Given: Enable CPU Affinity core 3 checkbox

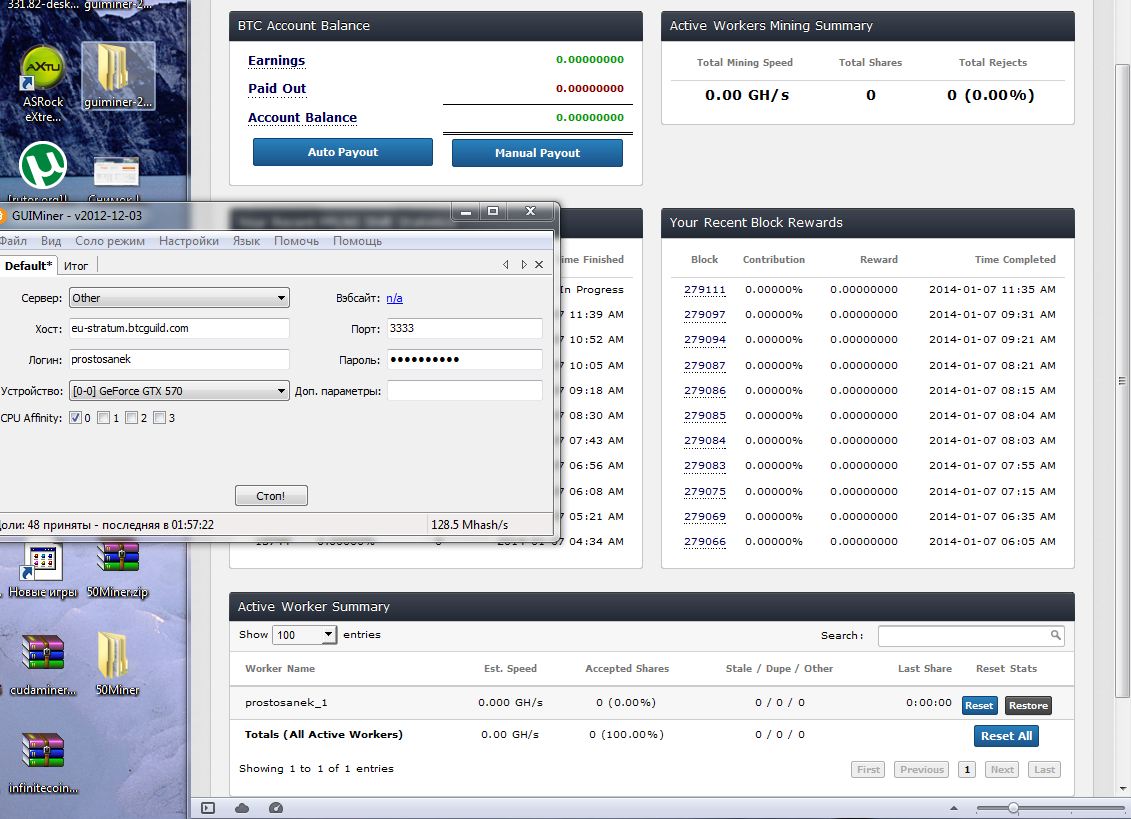Looking at the screenshot, I should [x=159, y=418].
